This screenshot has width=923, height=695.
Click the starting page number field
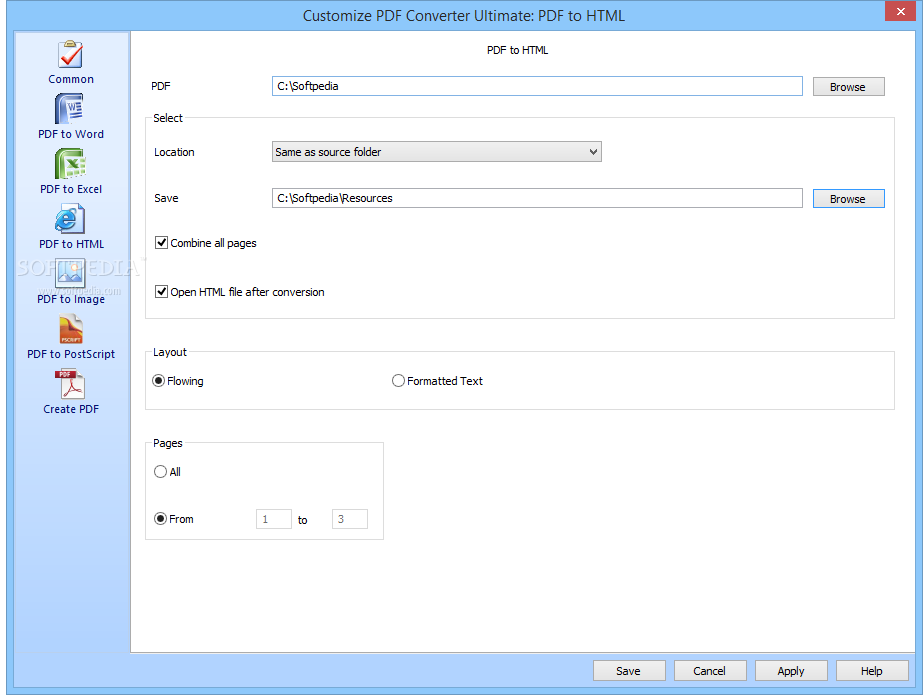pos(274,519)
